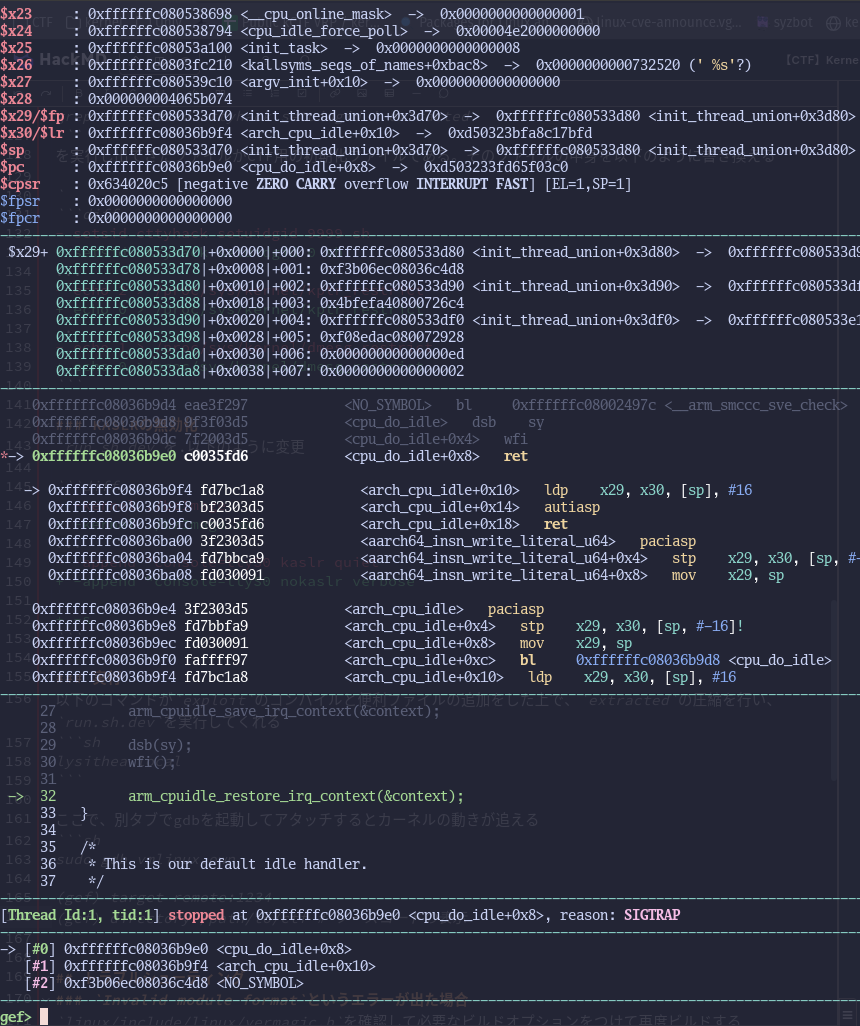Click the red "stopped" thread status
The height and width of the screenshot is (1026, 860).
pos(196,915)
